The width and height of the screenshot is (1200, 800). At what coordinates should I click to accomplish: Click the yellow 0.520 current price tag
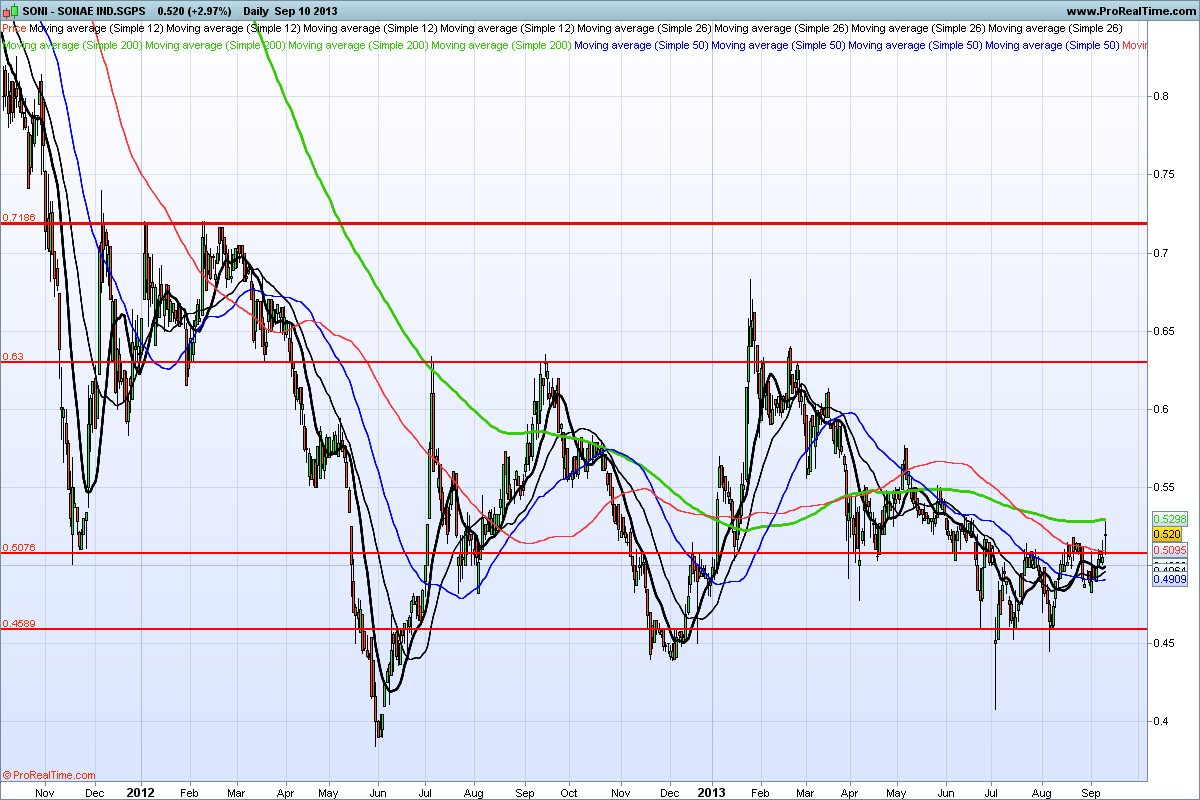click(x=1166, y=535)
